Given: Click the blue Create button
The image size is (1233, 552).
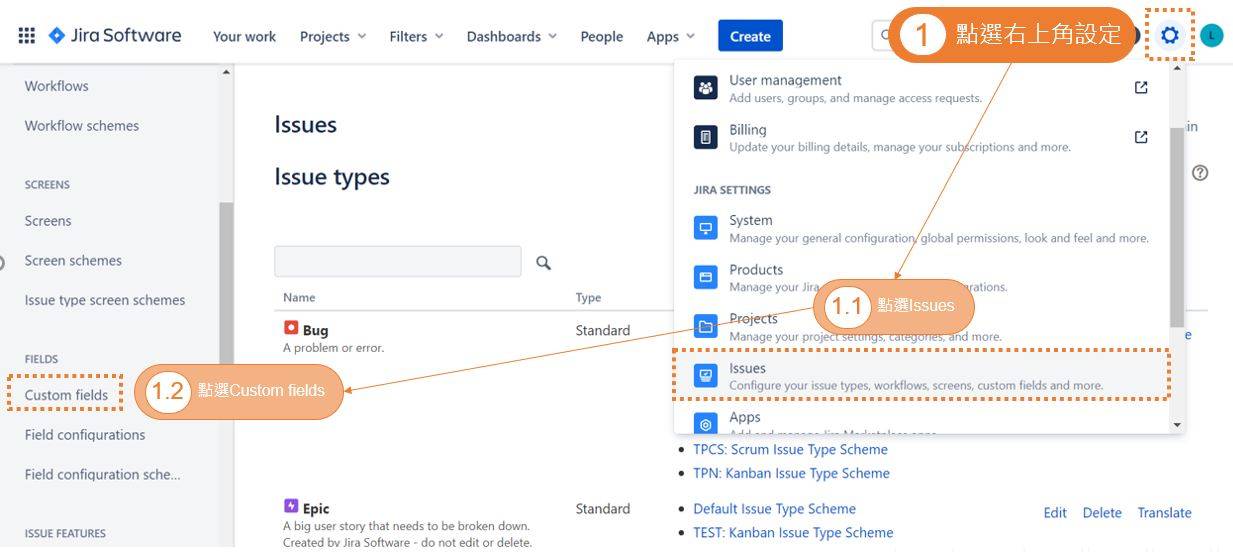Looking at the screenshot, I should 750,36.
